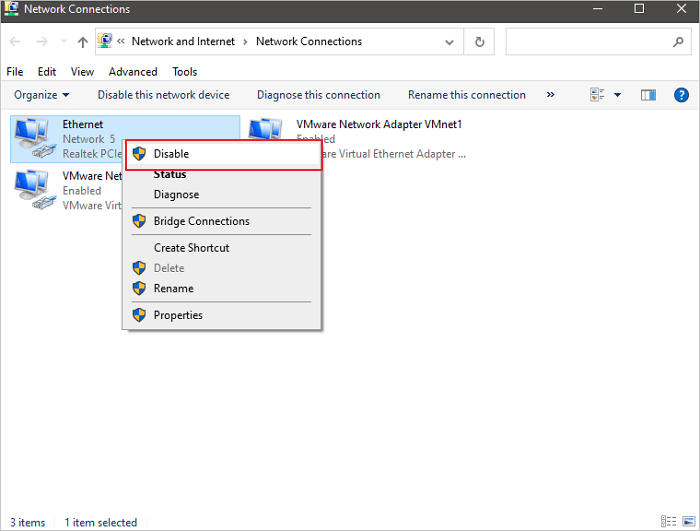Image resolution: width=700 pixels, height=531 pixels.
Task: Click the Help question mark icon
Action: (x=681, y=95)
